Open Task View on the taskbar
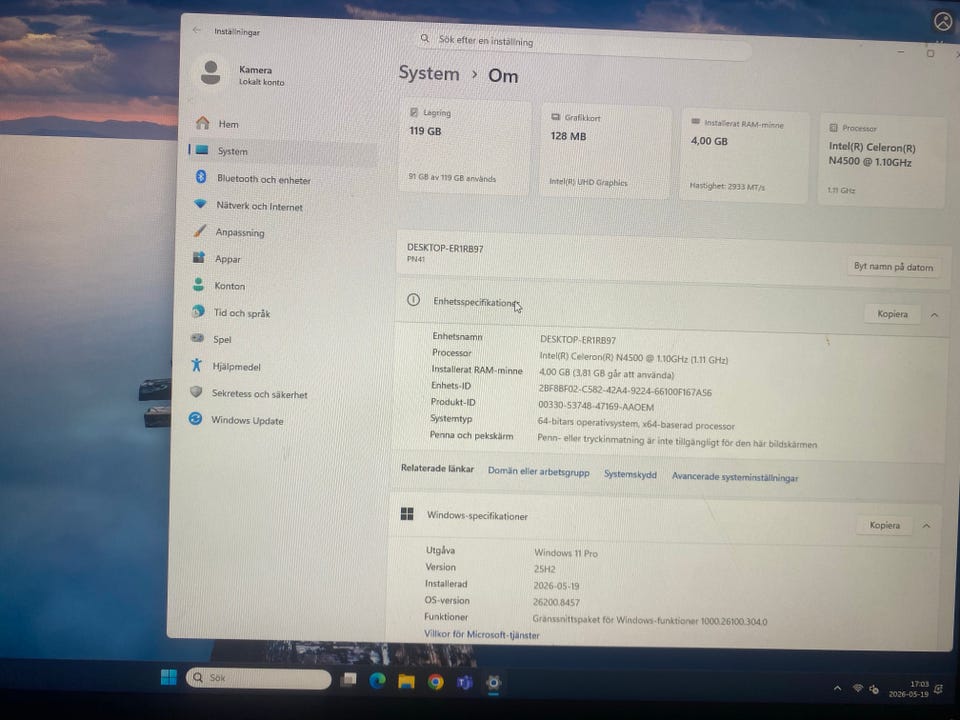Screen dimensions: 960x720 coord(348,679)
